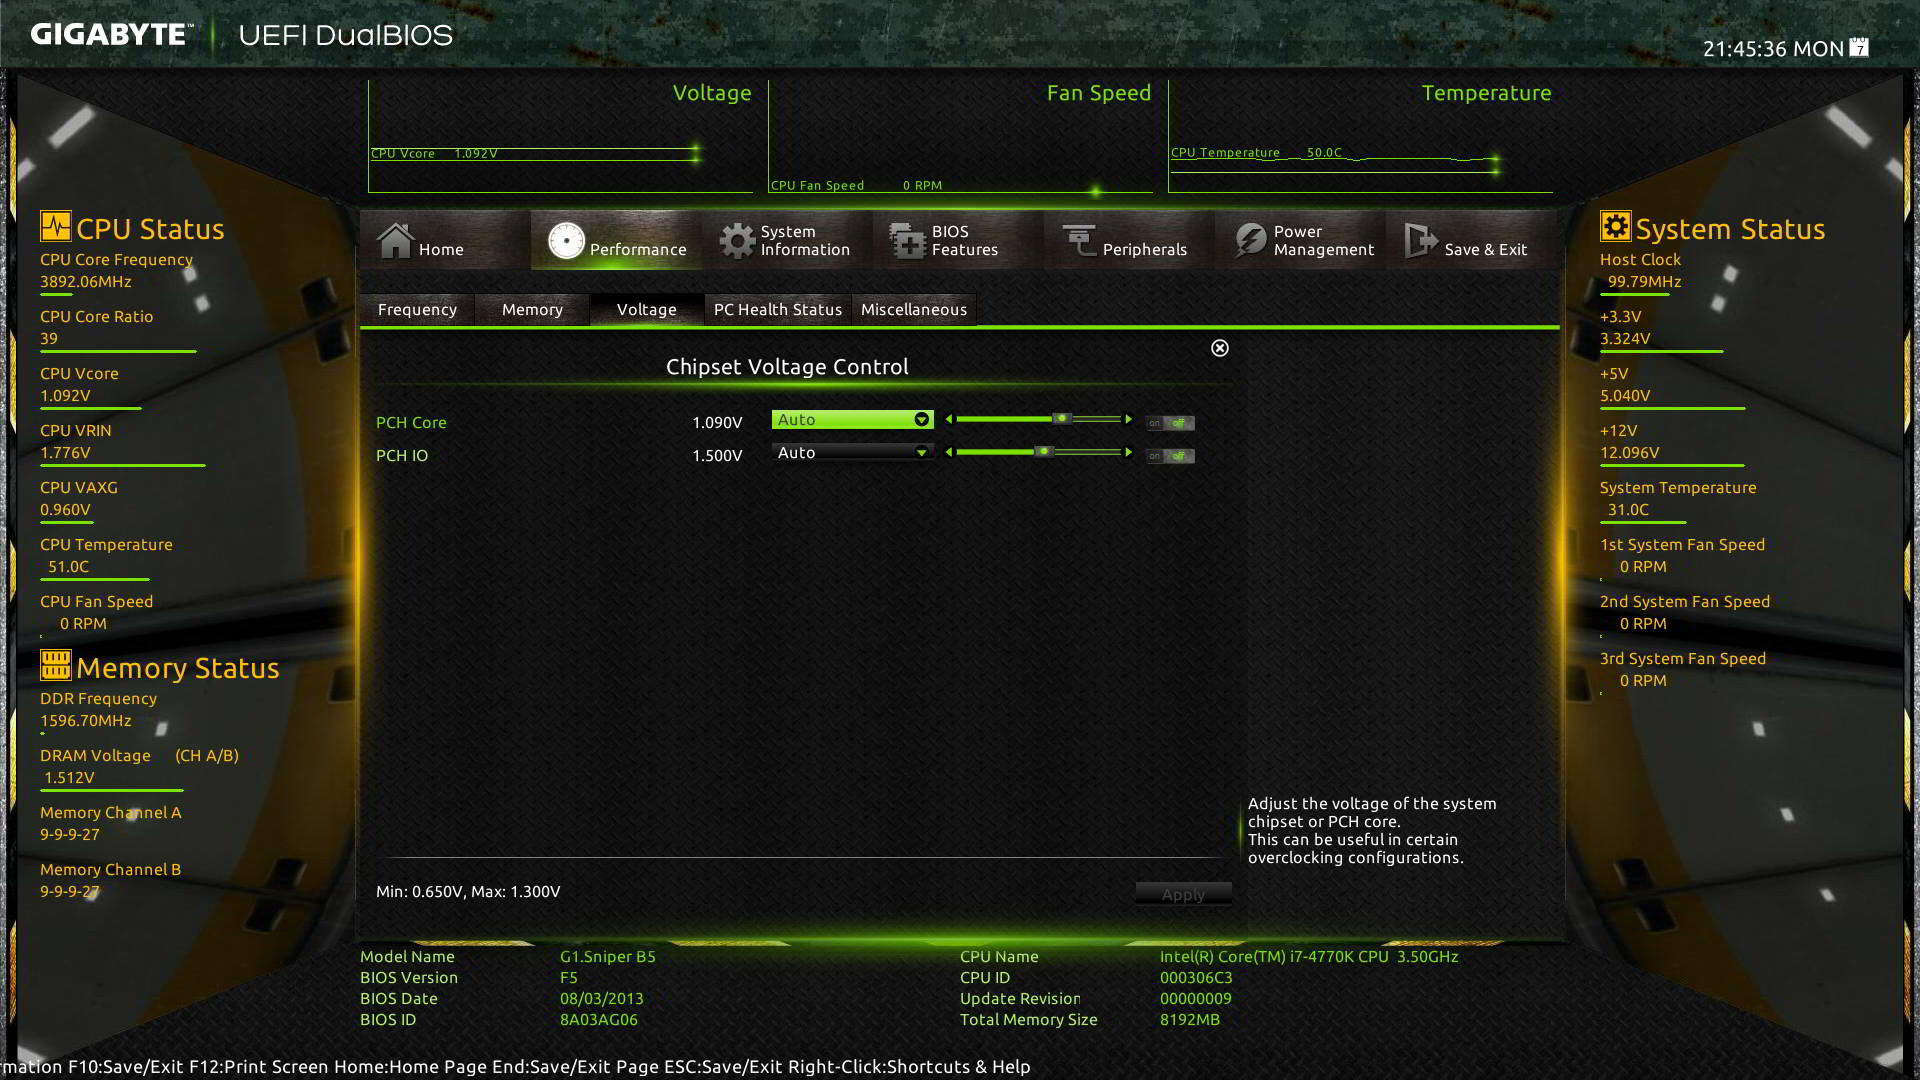Click the Min/Max voltage range text
This screenshot has height=1080, width=1920.
pos(468,891)
